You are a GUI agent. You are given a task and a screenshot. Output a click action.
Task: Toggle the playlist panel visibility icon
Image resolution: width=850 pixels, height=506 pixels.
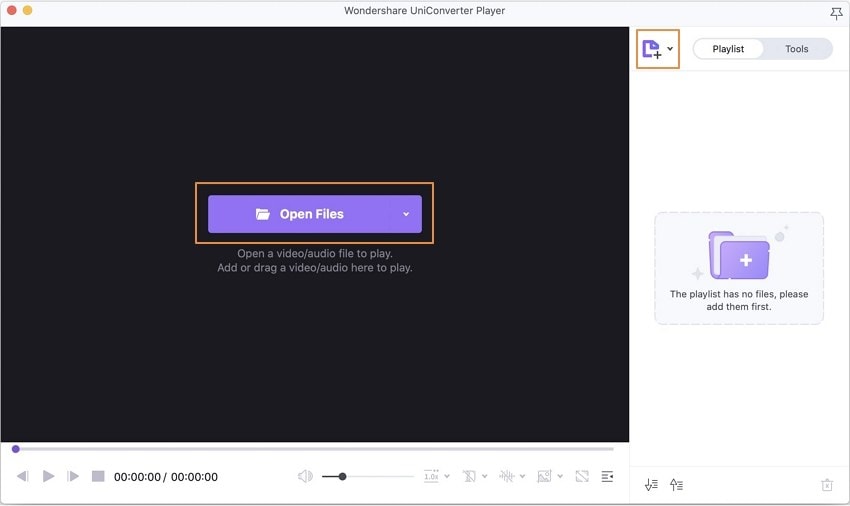point(607,476)
